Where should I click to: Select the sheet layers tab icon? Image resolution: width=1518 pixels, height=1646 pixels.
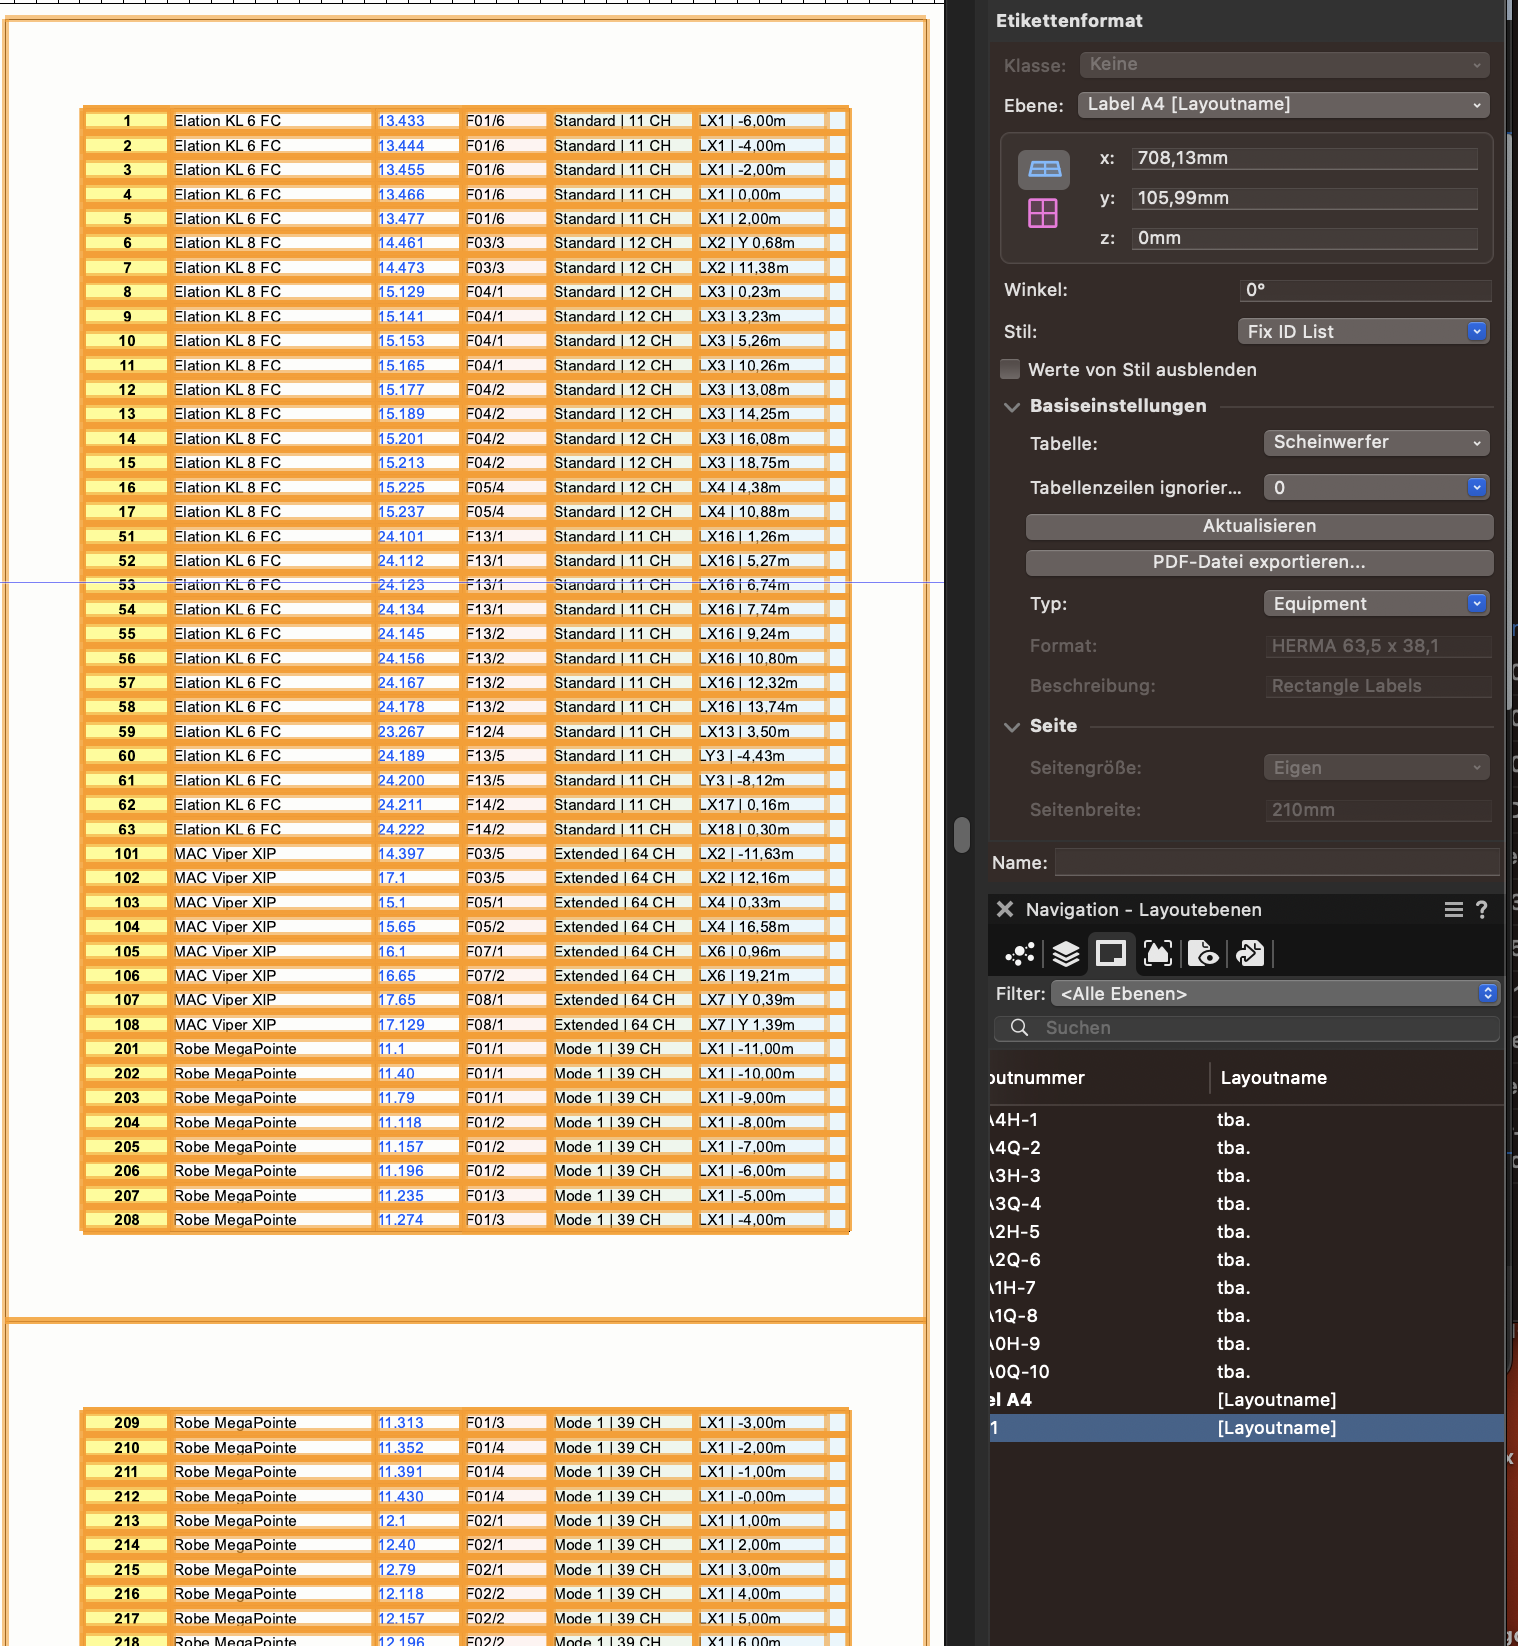[1111, 954]
